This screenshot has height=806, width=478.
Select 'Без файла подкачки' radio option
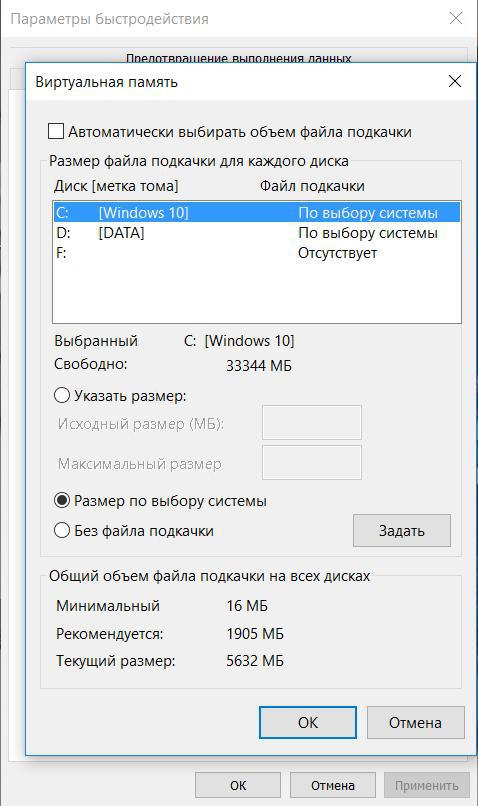[62, 530]
